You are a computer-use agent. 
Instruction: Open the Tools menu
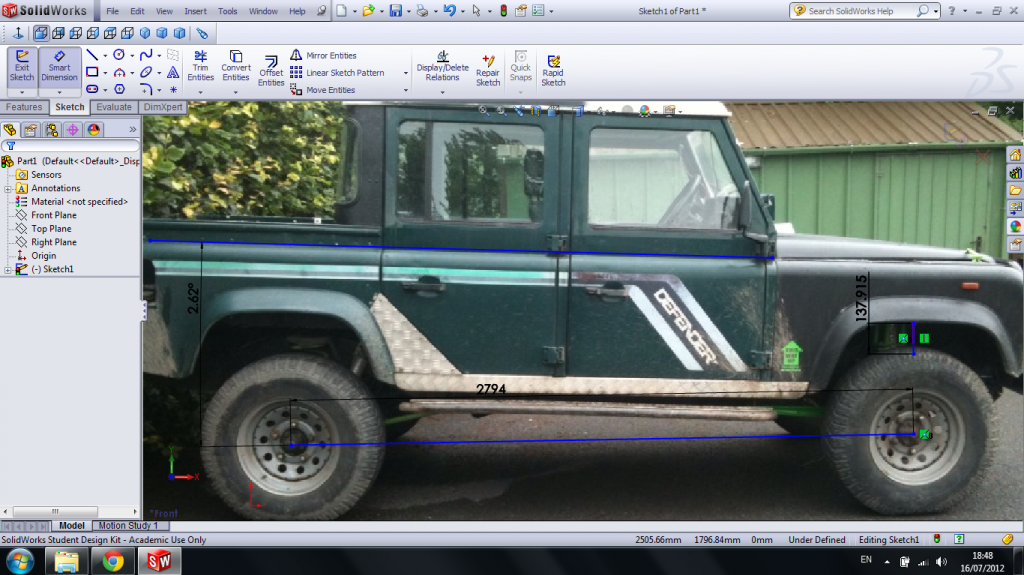[x=227, y=11]
